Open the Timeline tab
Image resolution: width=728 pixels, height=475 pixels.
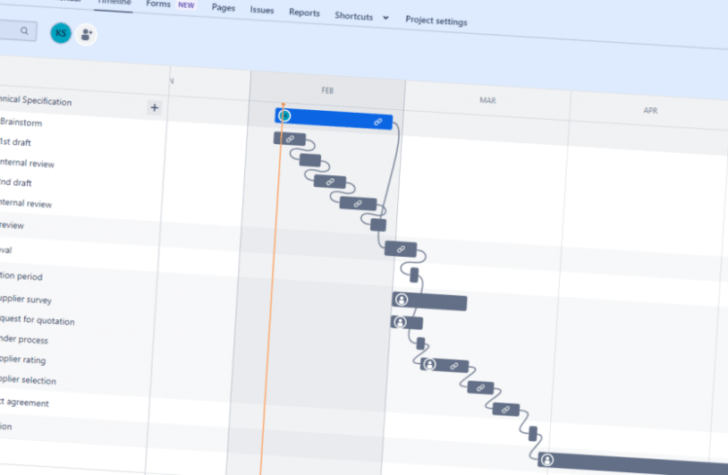(x=112, y=3)
